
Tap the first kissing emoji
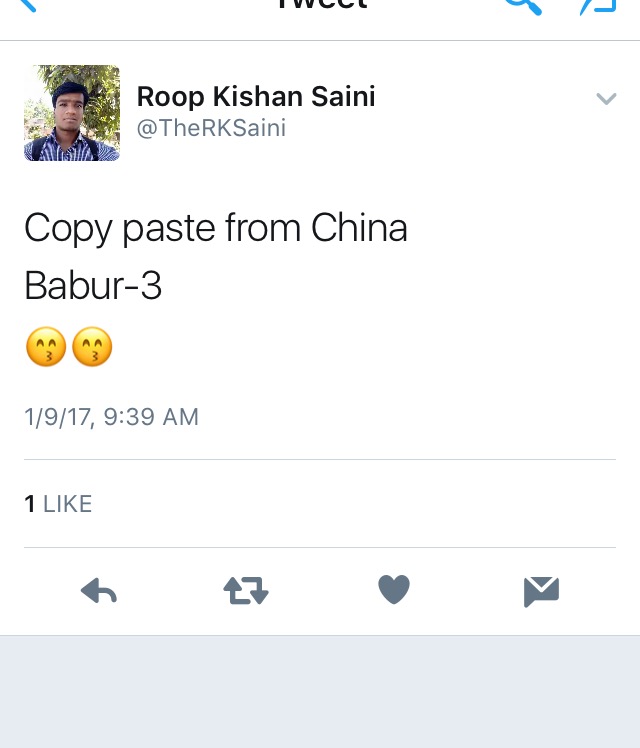point(46,347)
